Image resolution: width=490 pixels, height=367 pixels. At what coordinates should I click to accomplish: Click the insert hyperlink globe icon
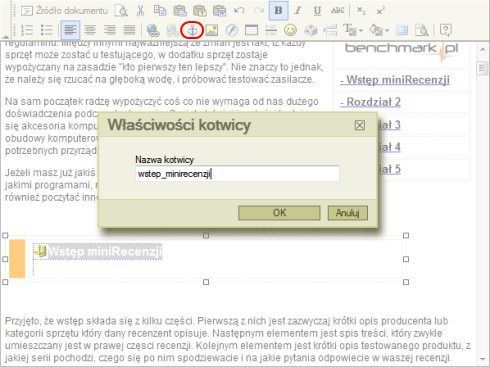(x=153, y=30)
